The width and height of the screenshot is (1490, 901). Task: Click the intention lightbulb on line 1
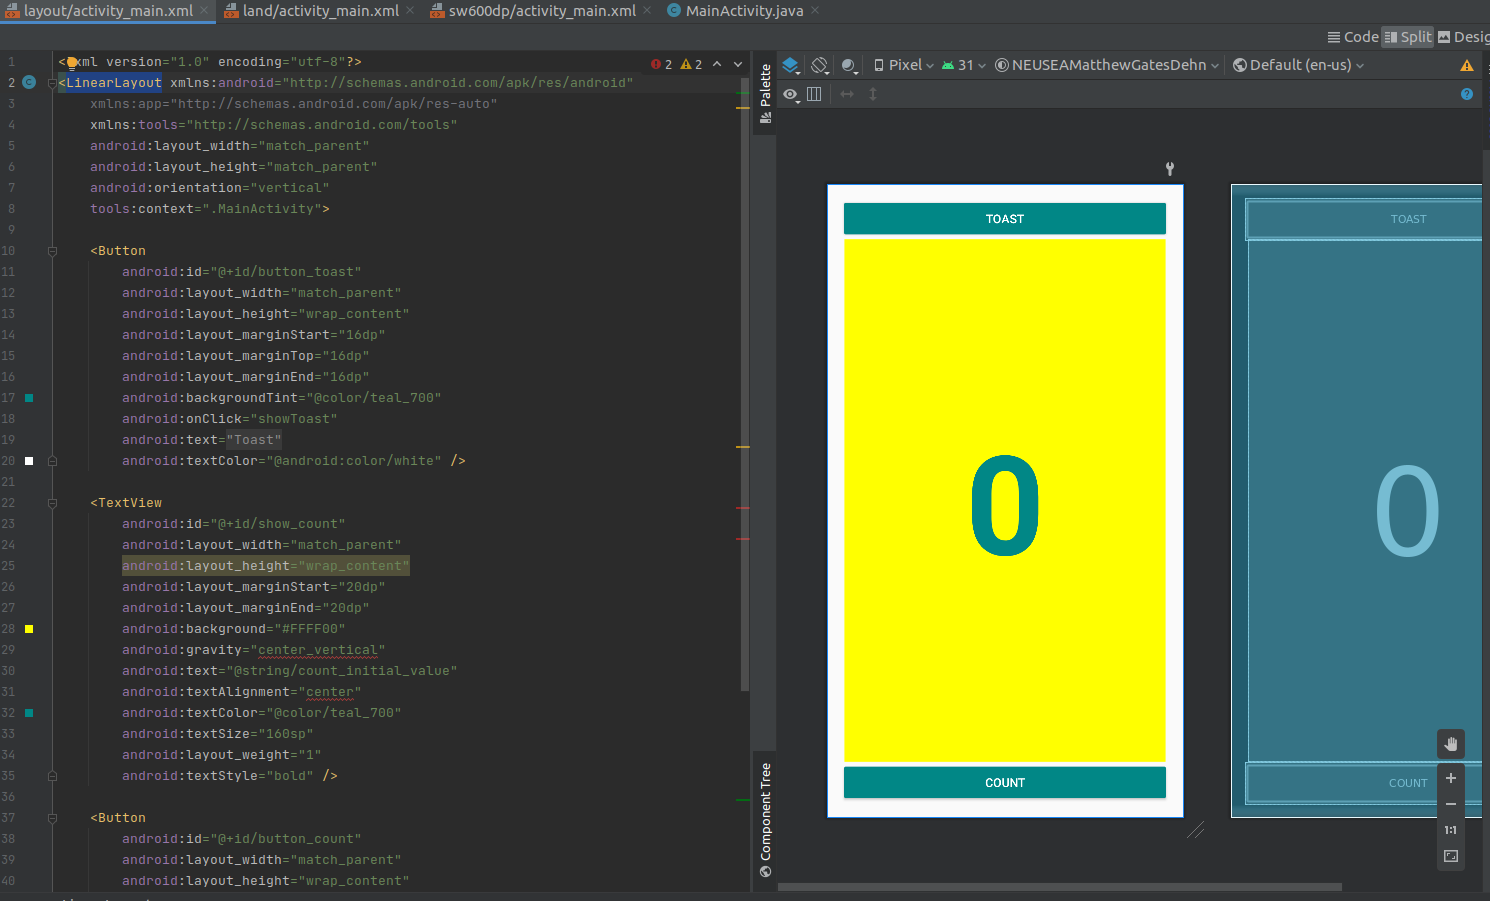click(x=72, y=62)
